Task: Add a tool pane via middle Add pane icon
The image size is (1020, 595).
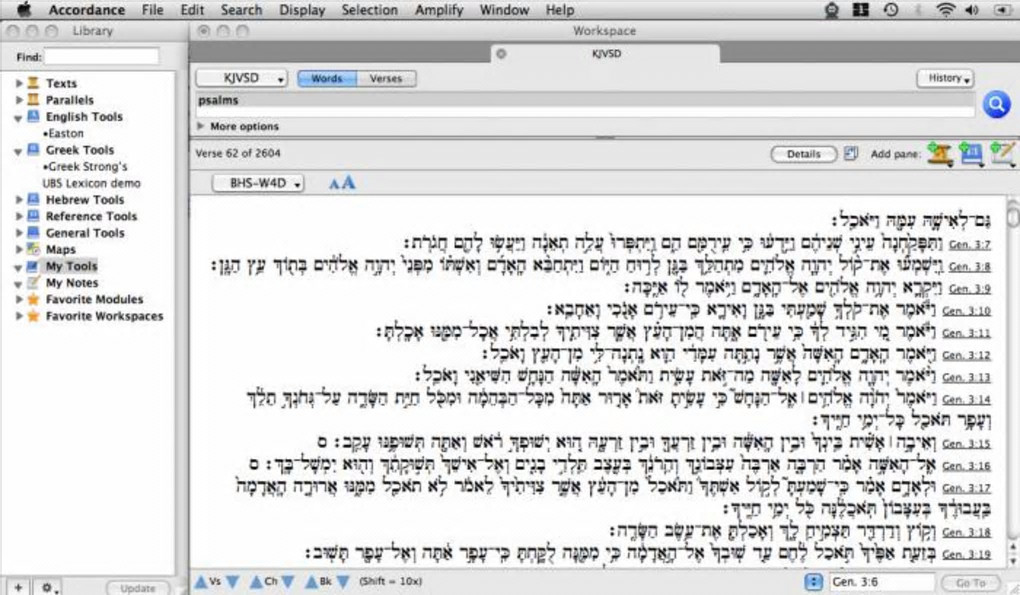Action: coord(971,154)
